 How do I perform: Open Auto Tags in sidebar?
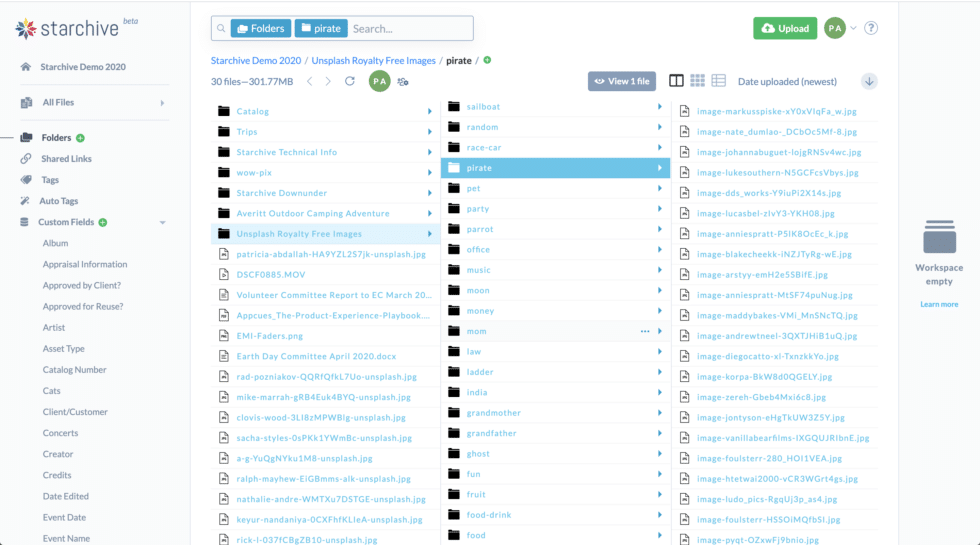click(59, 201)
